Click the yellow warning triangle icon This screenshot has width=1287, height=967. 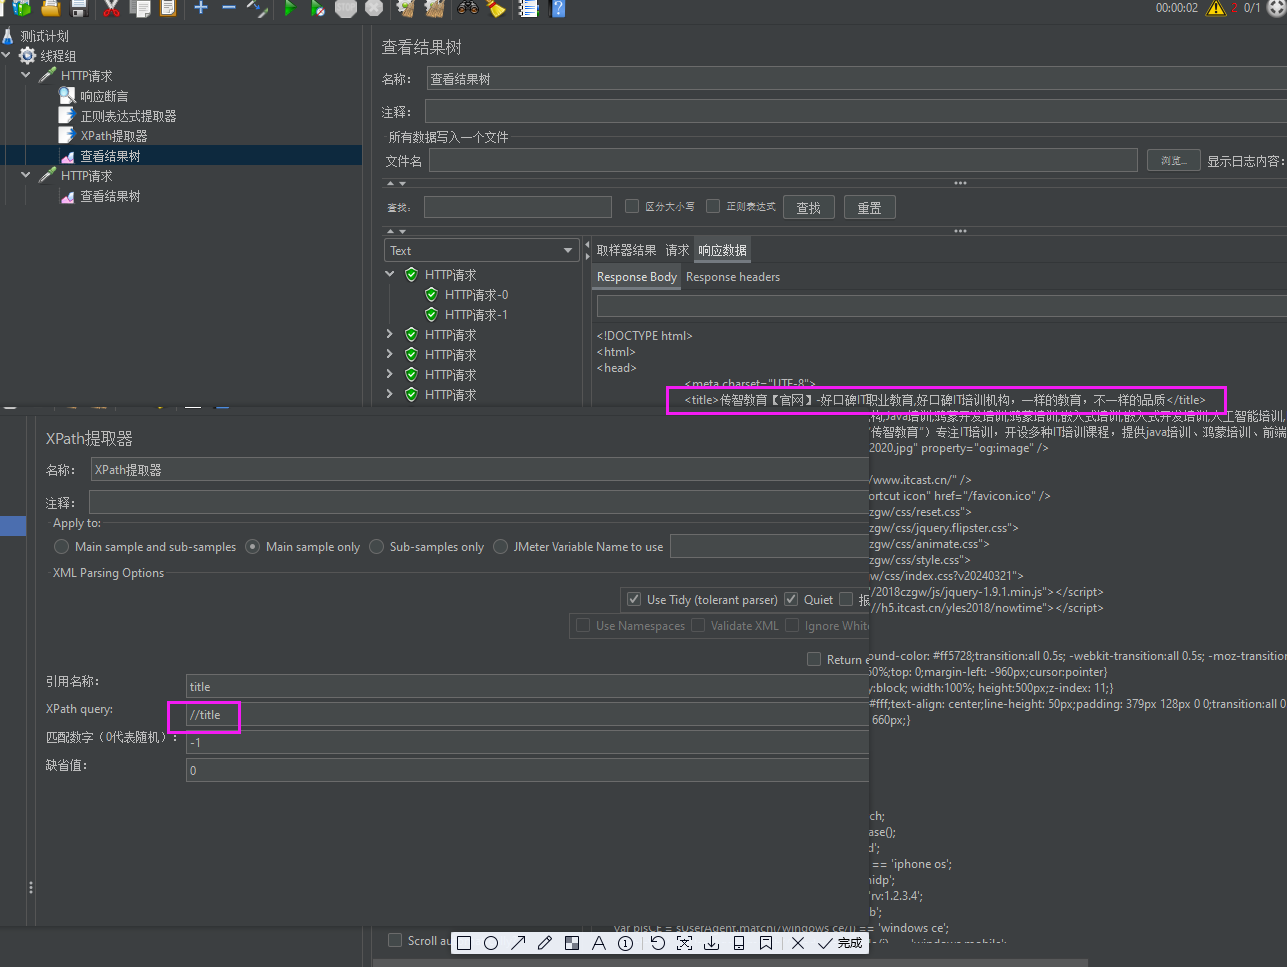point(1216,8)
